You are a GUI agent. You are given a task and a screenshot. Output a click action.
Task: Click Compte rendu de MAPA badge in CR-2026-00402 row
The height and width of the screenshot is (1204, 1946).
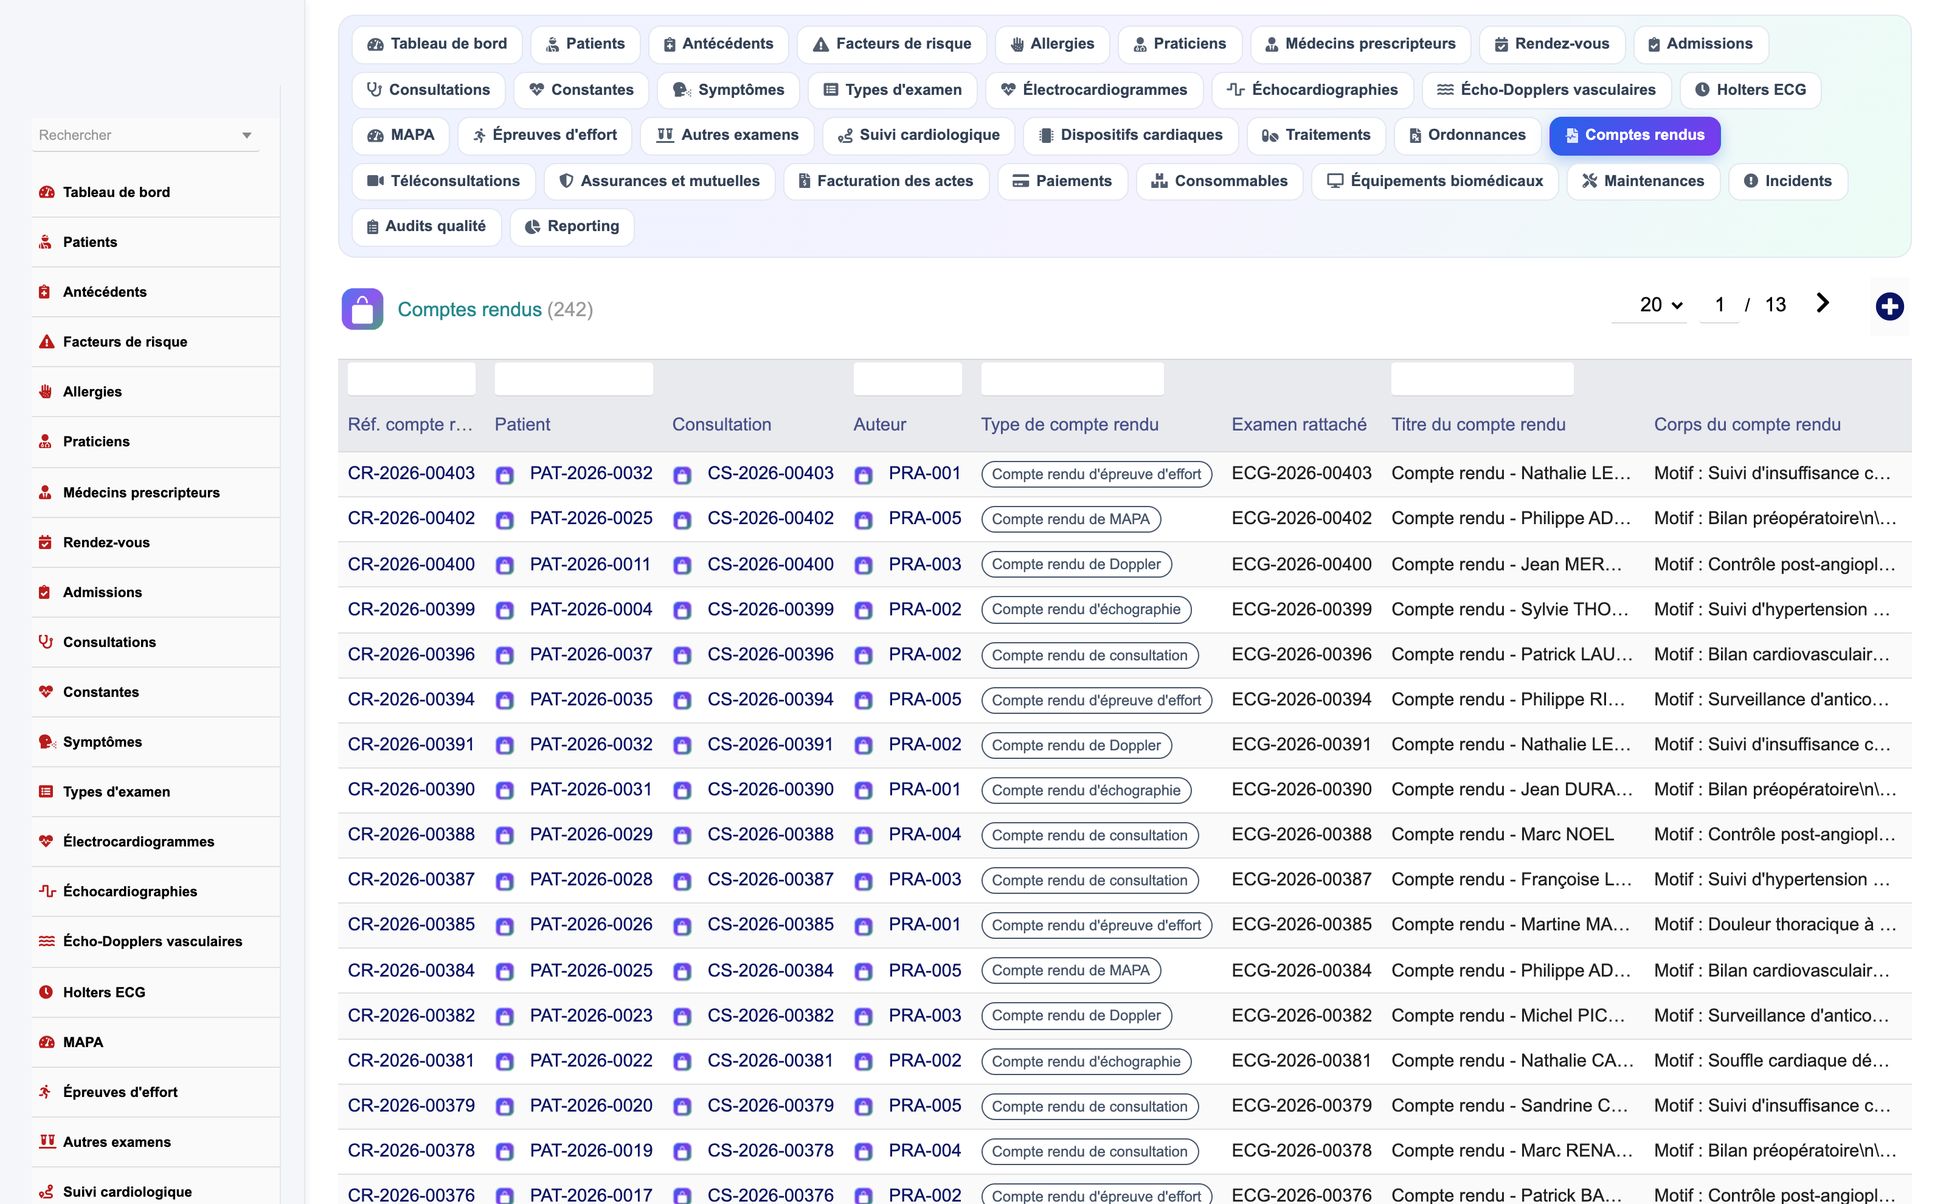(1070, 519)
